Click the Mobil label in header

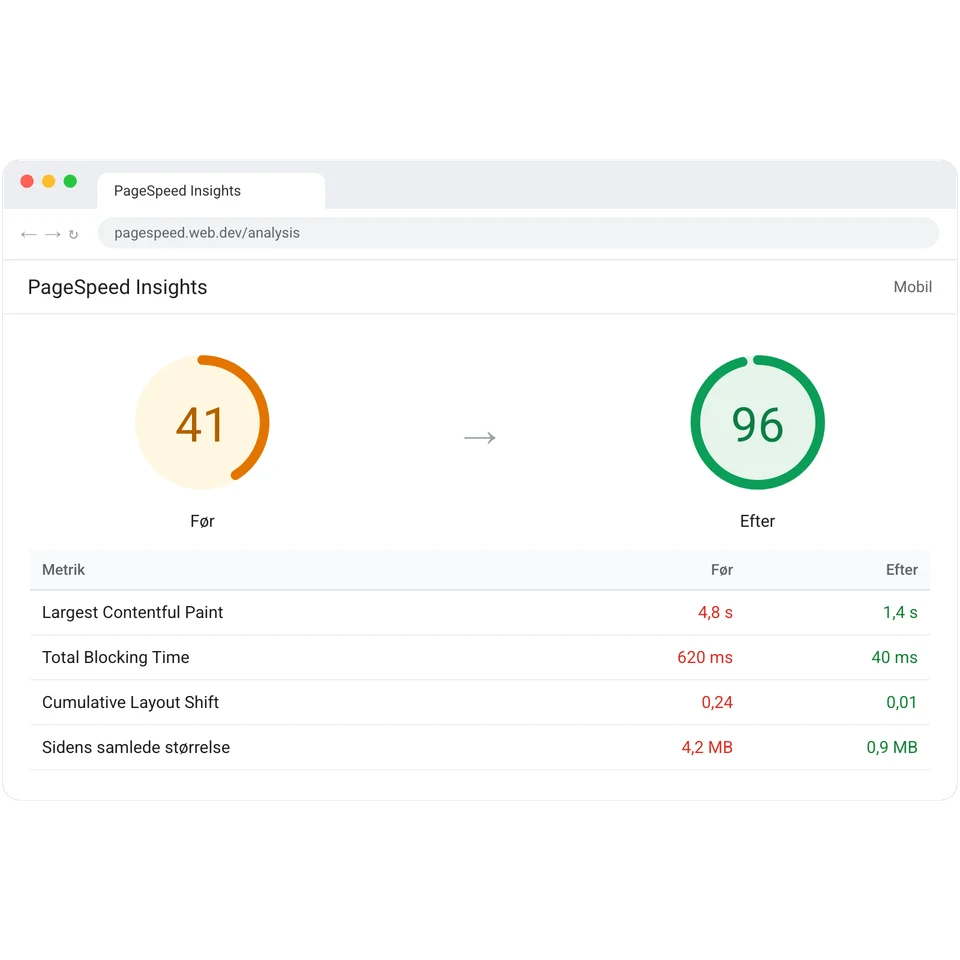[912, 287]
